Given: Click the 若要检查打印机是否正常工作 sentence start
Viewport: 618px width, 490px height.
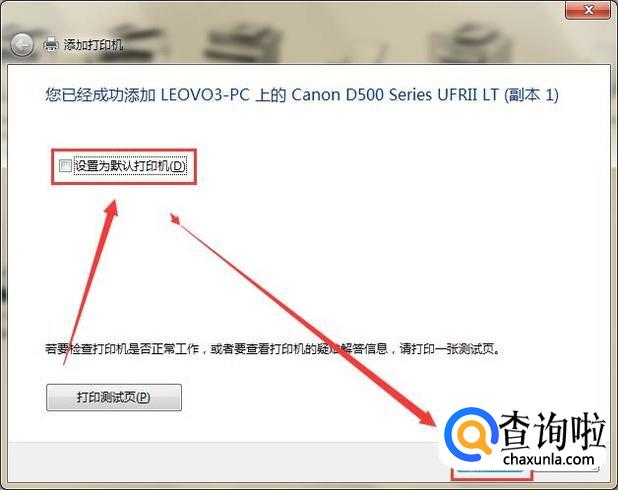Looking at the screenshot, I should tap(122, 348).
